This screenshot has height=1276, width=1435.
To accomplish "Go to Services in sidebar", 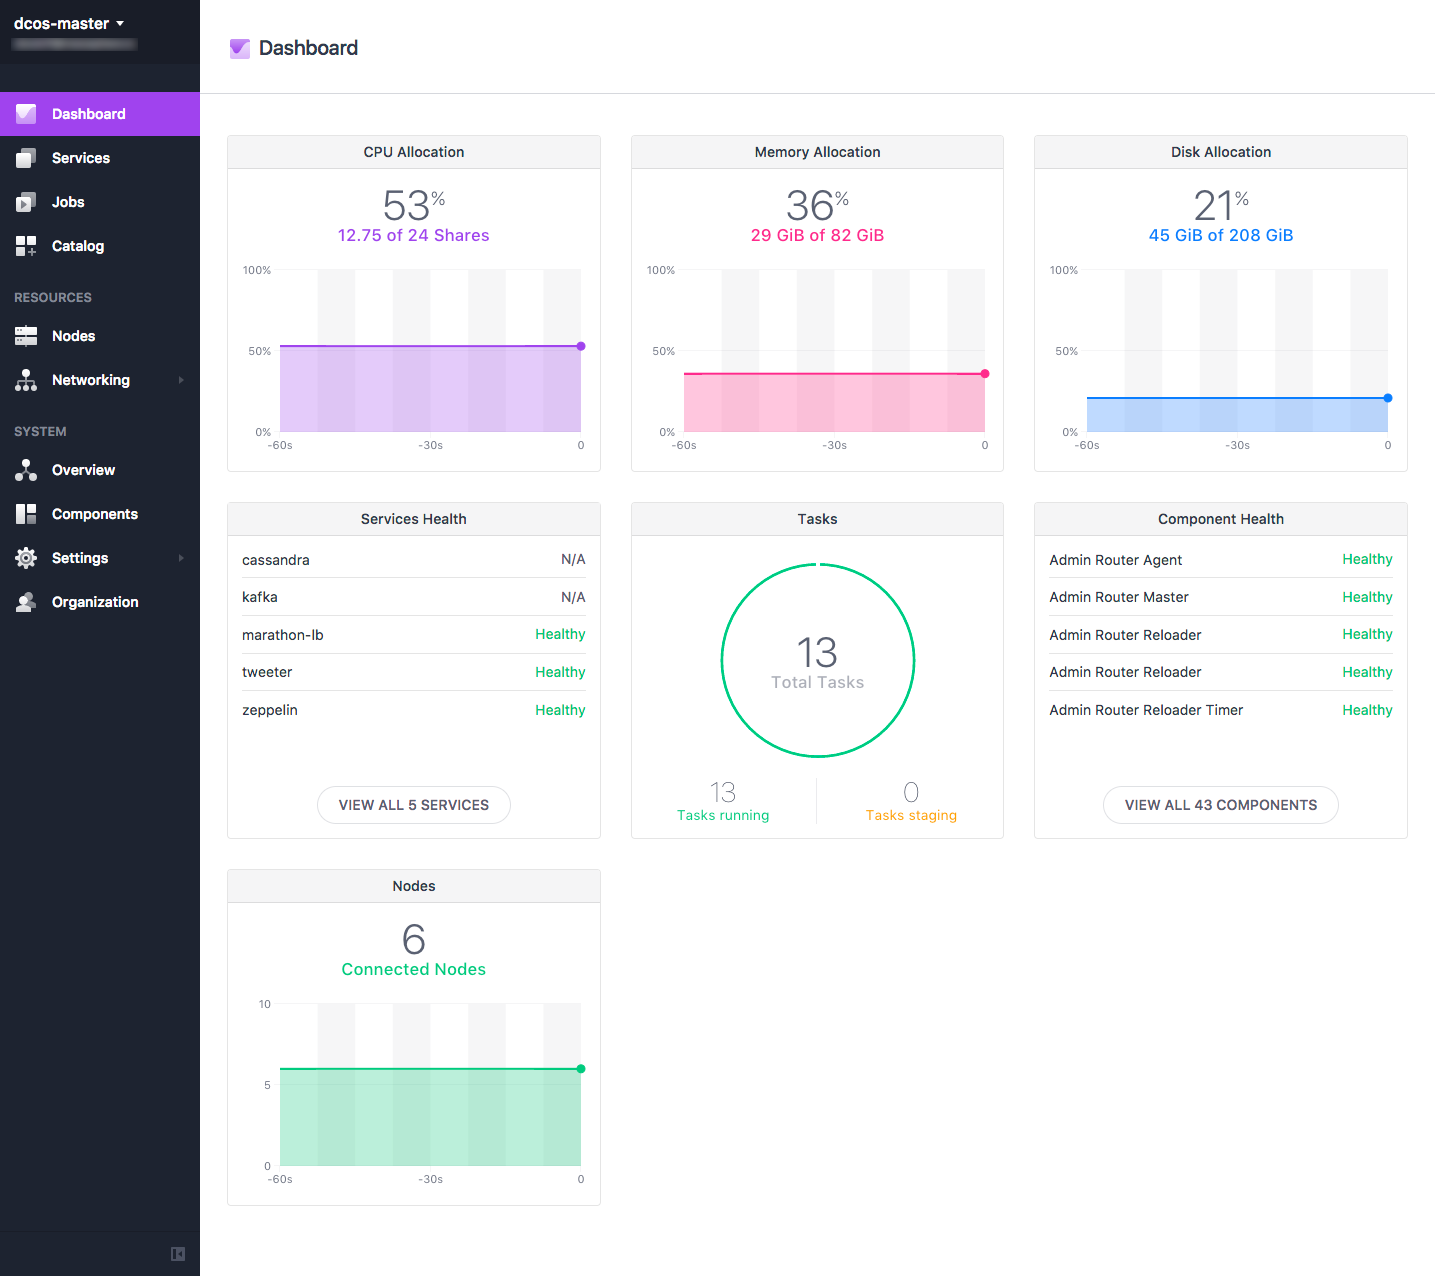I will point(100,158).
